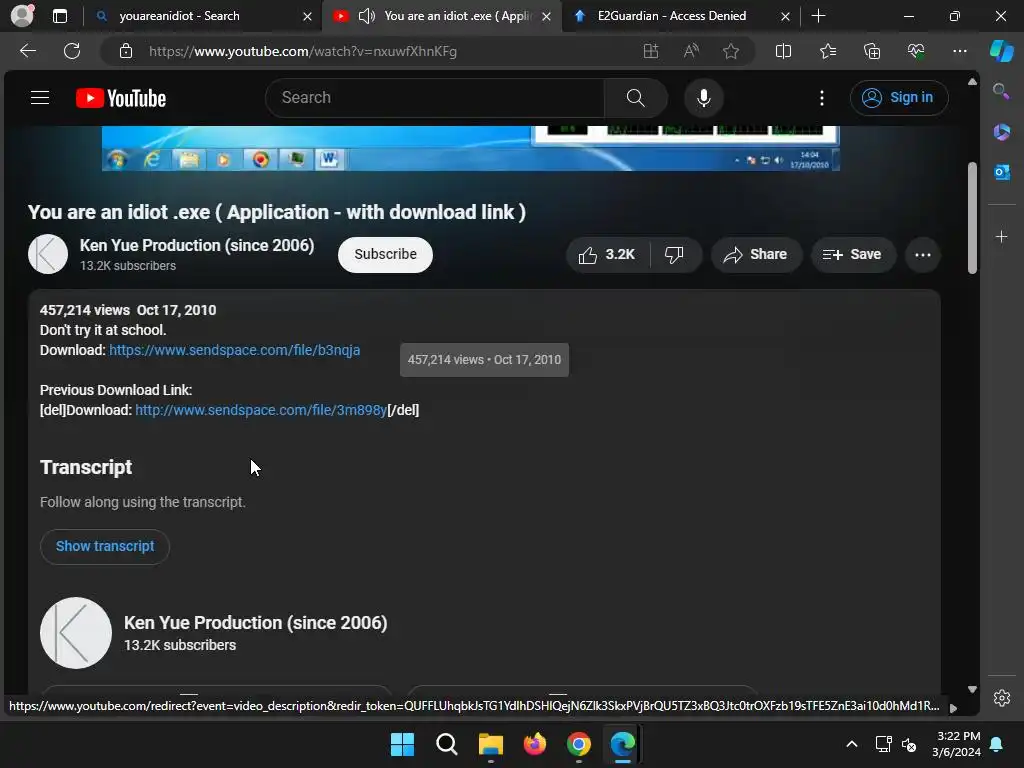The width and height of the screenshot is (1024, 768).
Task: Activate Read aloud in address bar
Action: pyautogui.click(x=691, y=51)
